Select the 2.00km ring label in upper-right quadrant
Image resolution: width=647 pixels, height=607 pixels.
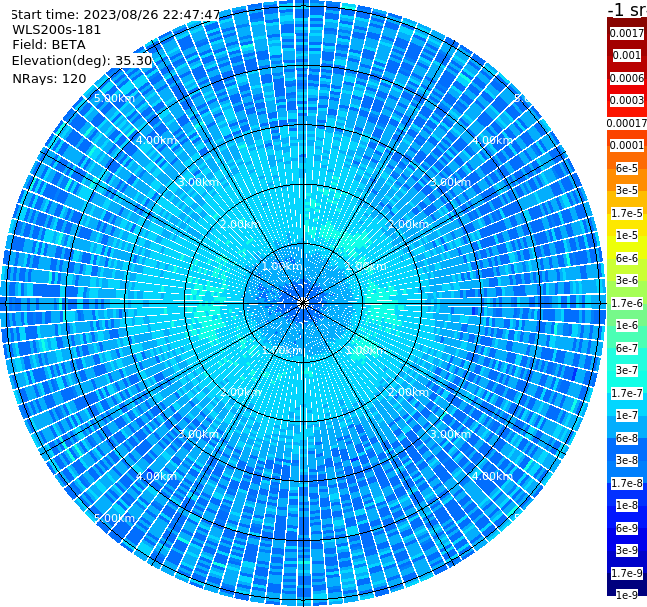tap(409, 224)
